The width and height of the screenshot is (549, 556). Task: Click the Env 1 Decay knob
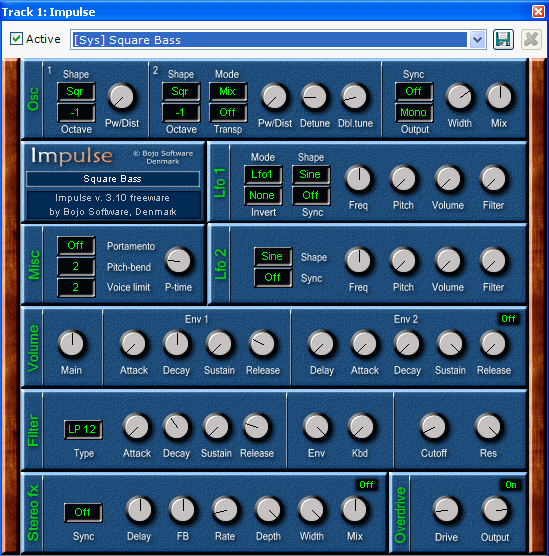(177, 344)
